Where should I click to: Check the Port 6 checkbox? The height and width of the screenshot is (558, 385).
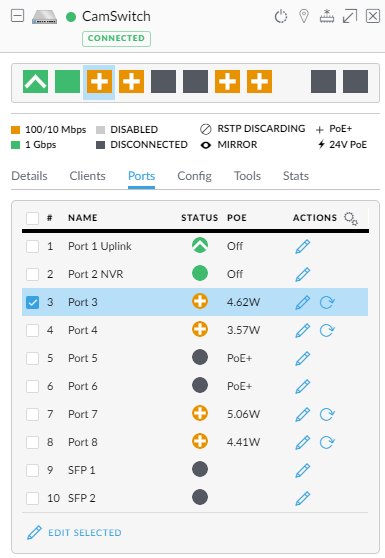click(32, 386)
